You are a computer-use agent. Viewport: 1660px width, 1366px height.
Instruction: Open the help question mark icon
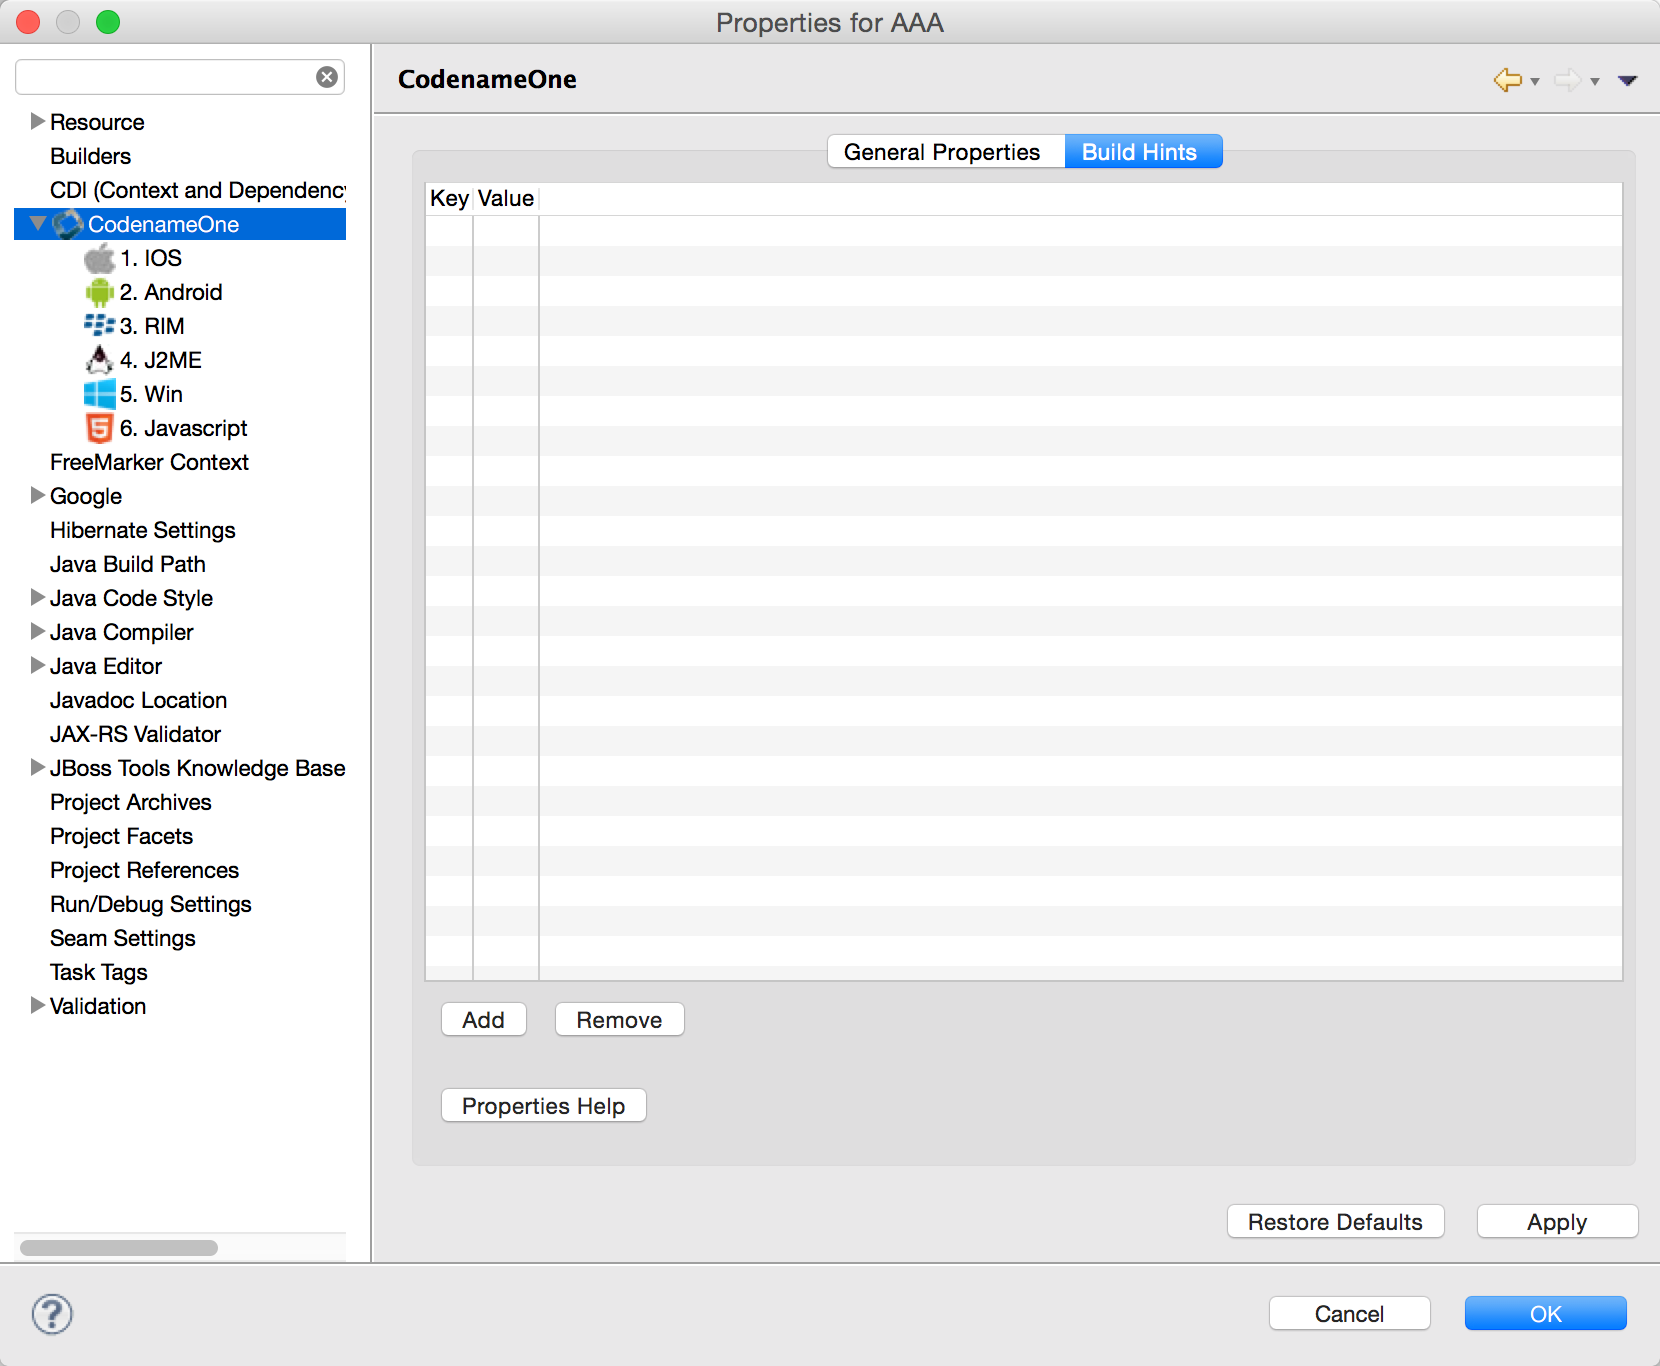52,1314
